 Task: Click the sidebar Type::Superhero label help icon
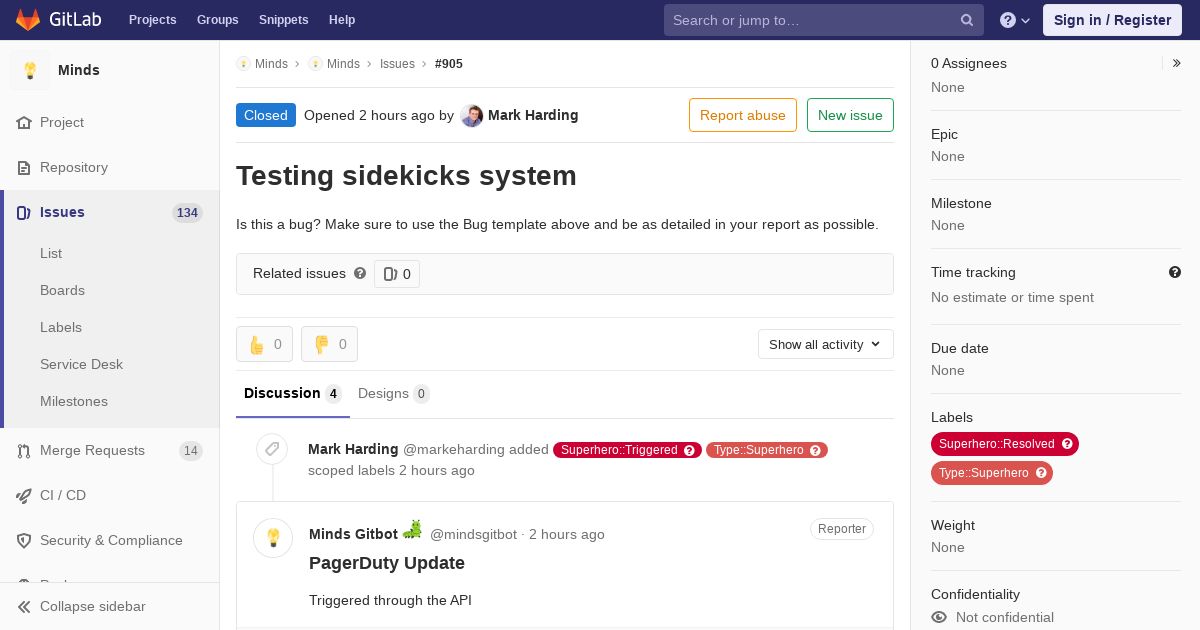coord(1041,473)
